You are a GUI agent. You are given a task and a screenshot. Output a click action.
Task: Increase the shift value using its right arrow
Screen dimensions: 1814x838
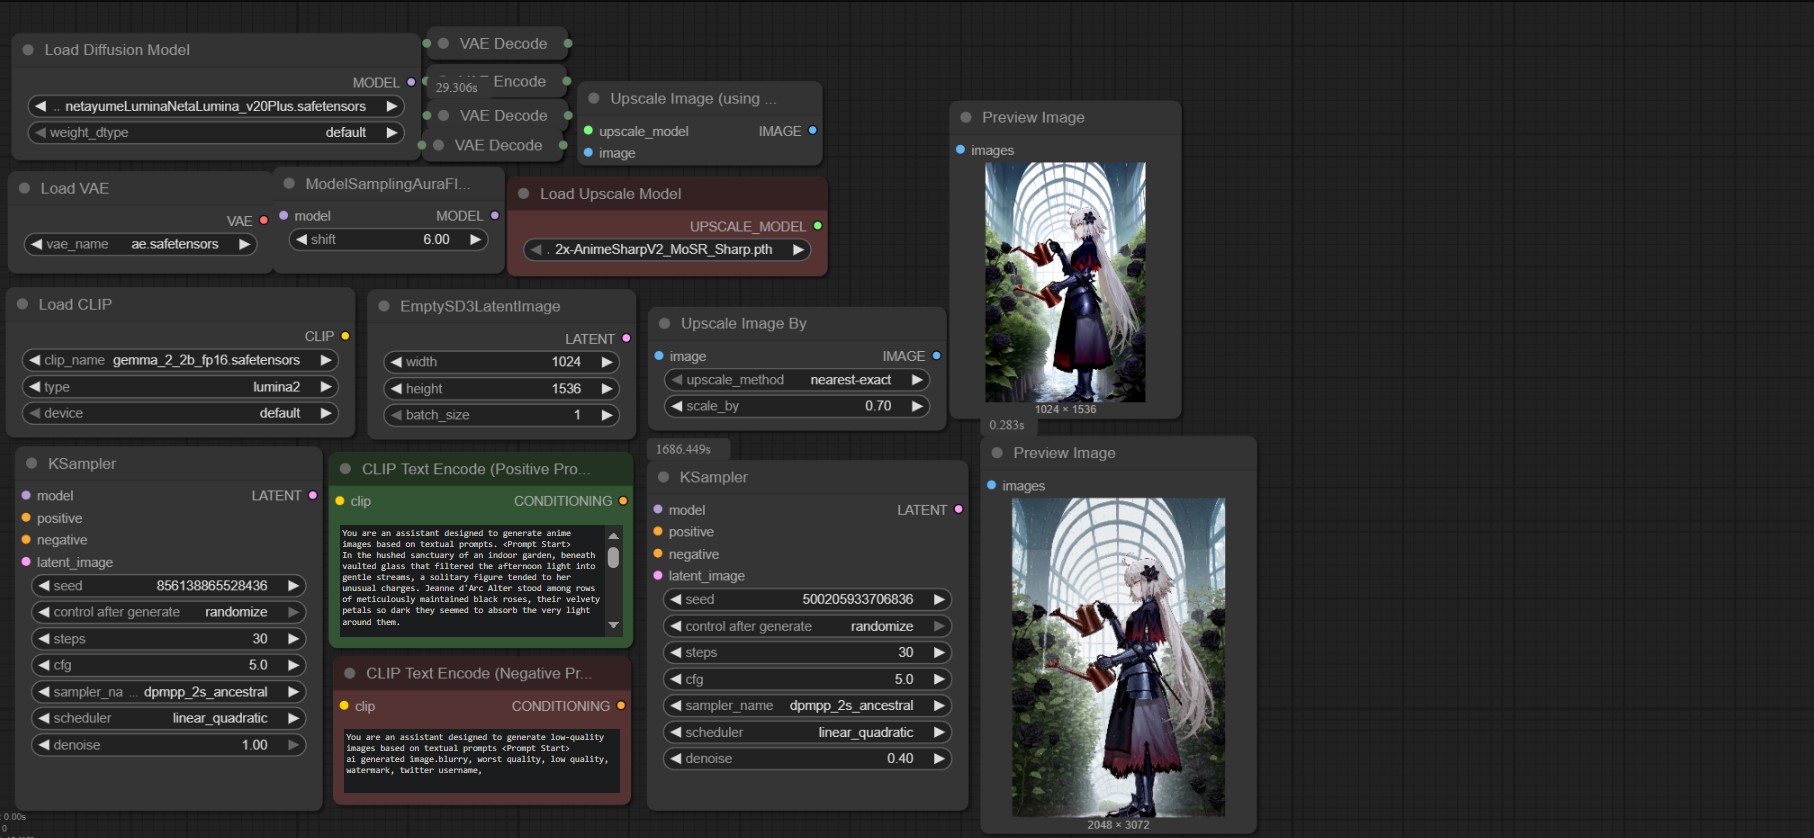pos(476,240)
